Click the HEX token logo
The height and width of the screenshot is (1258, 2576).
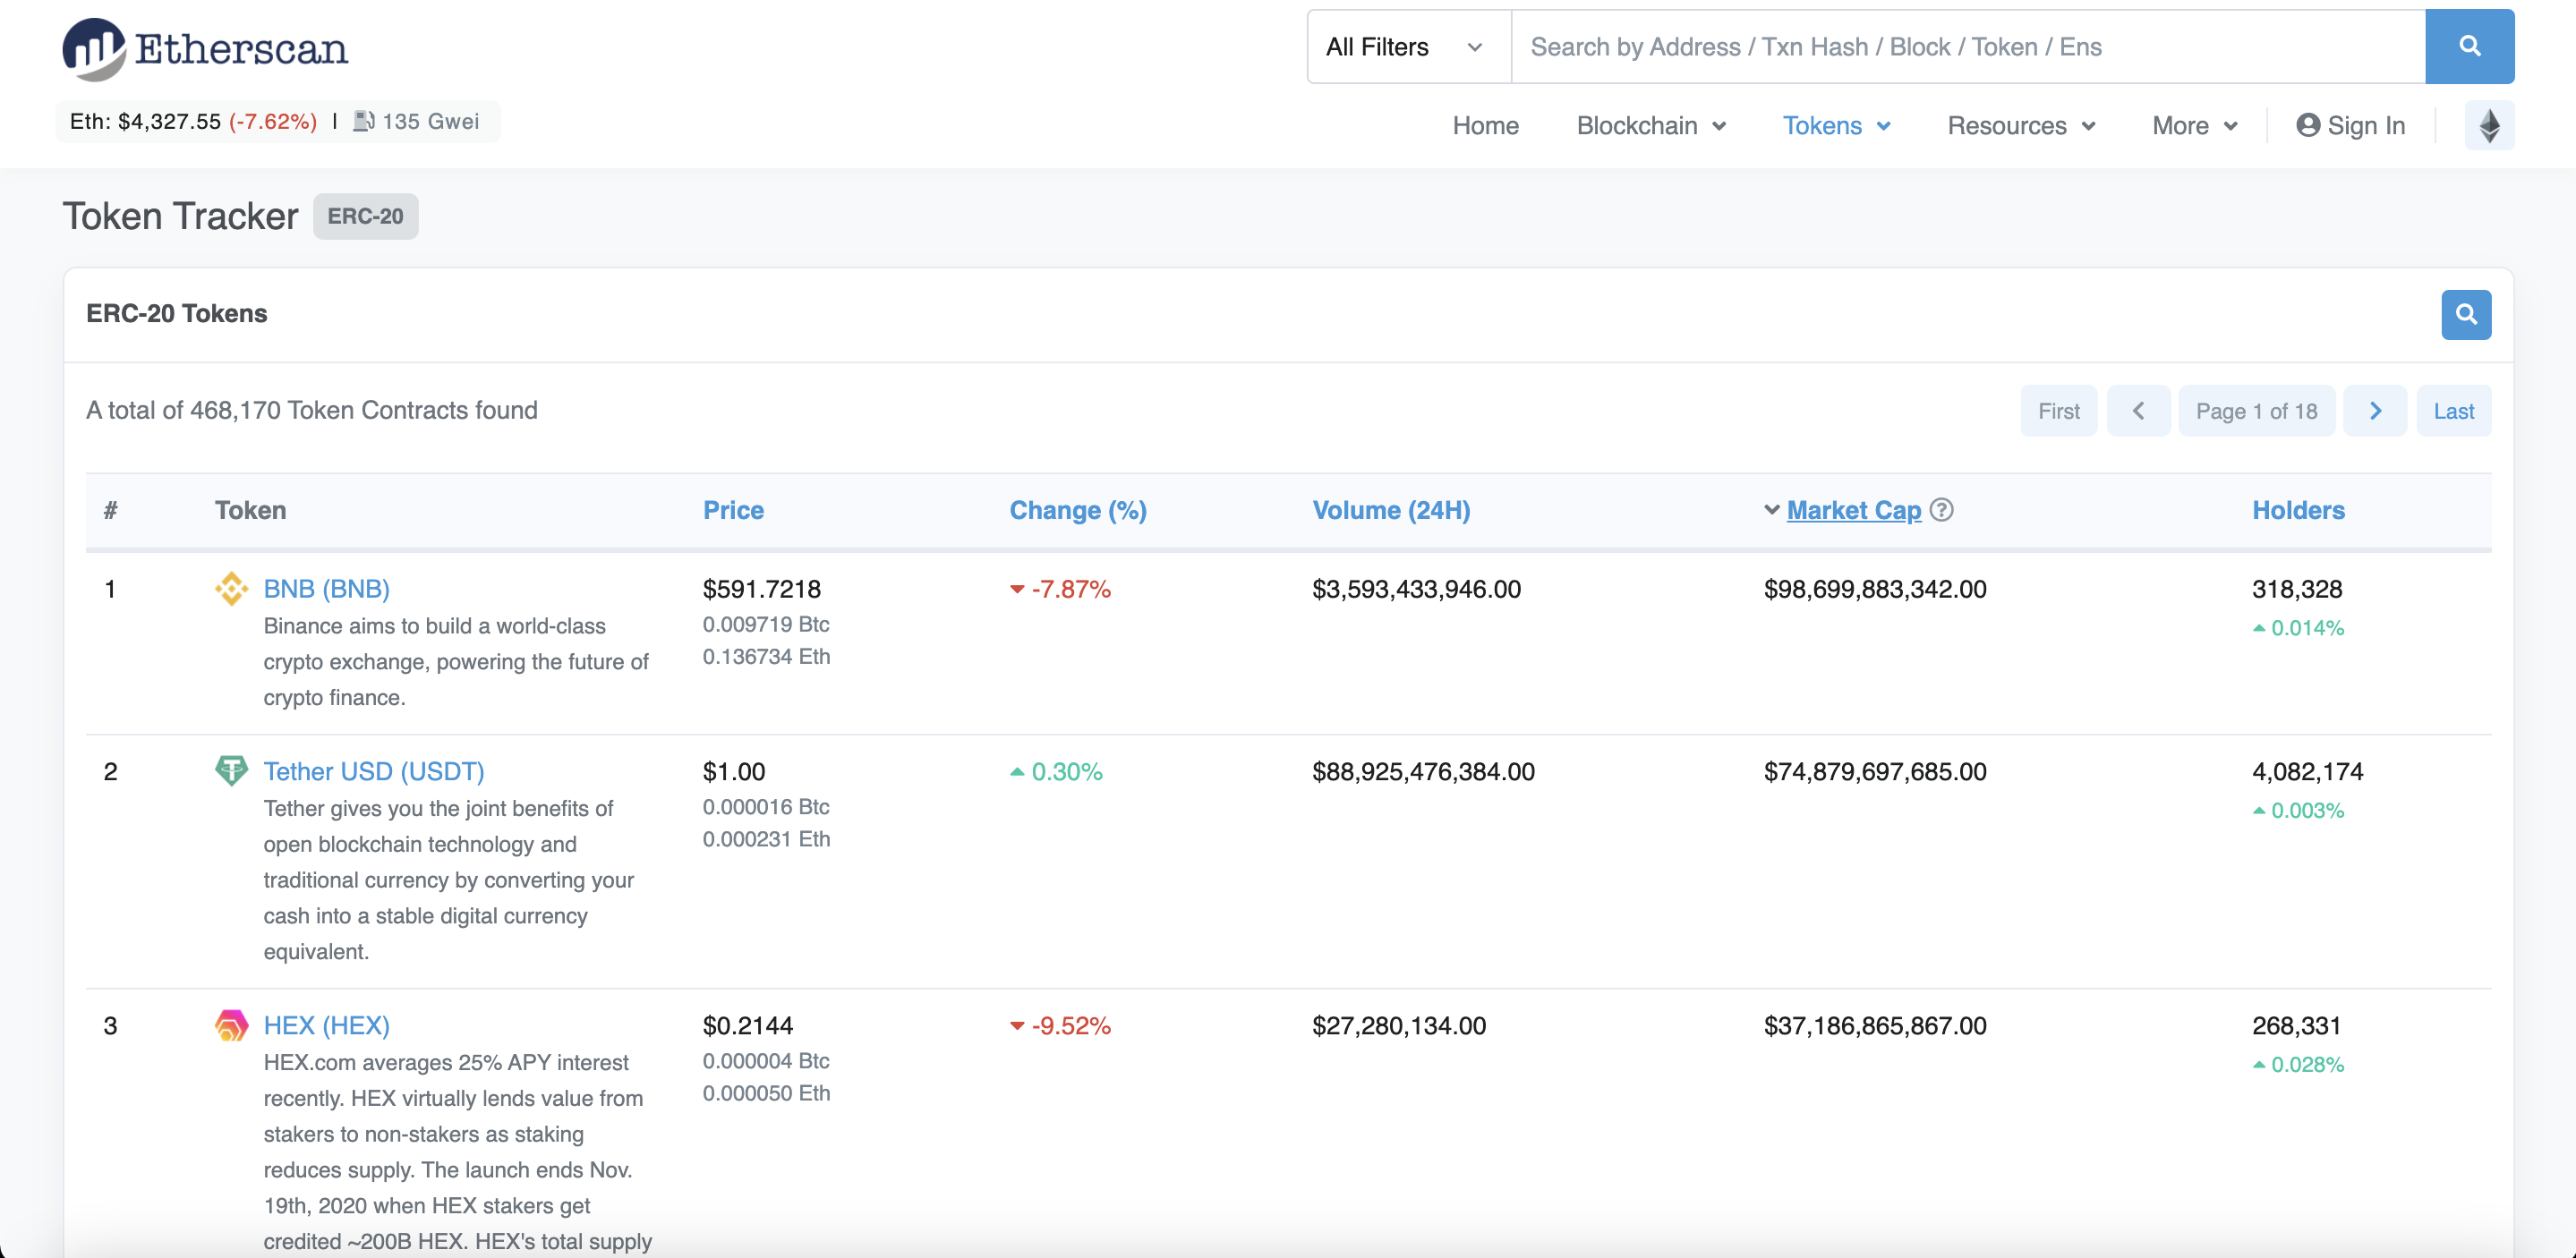[x=231, y=1025]
